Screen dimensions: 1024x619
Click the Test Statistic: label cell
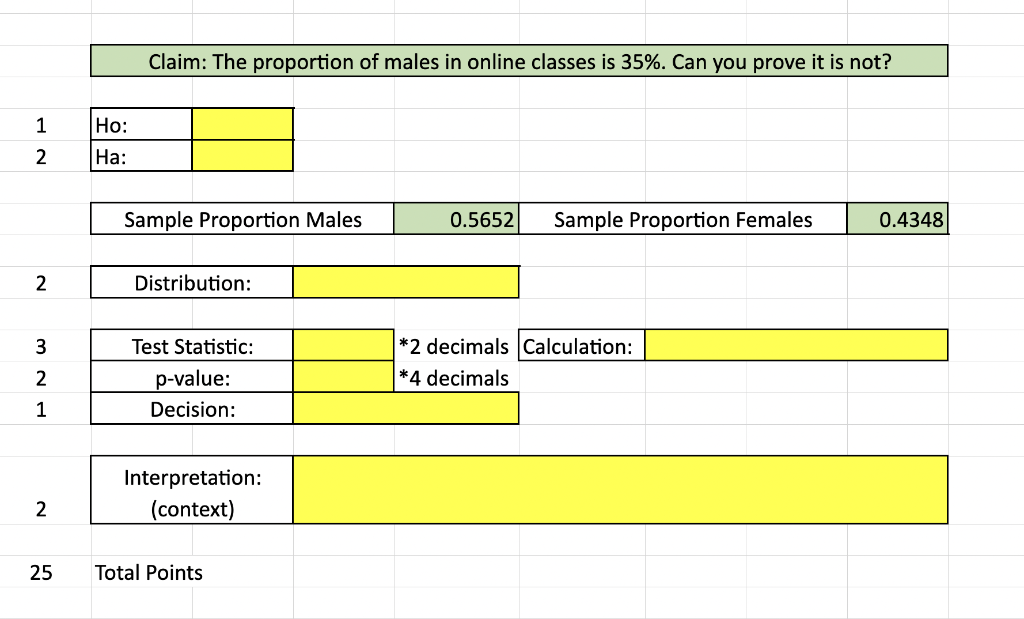(192, 345)
